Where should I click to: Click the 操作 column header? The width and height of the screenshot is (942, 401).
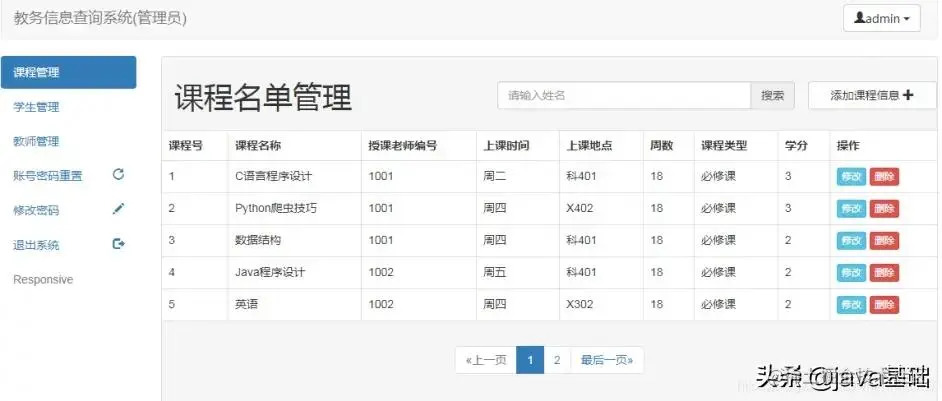[x=848, y=145]
